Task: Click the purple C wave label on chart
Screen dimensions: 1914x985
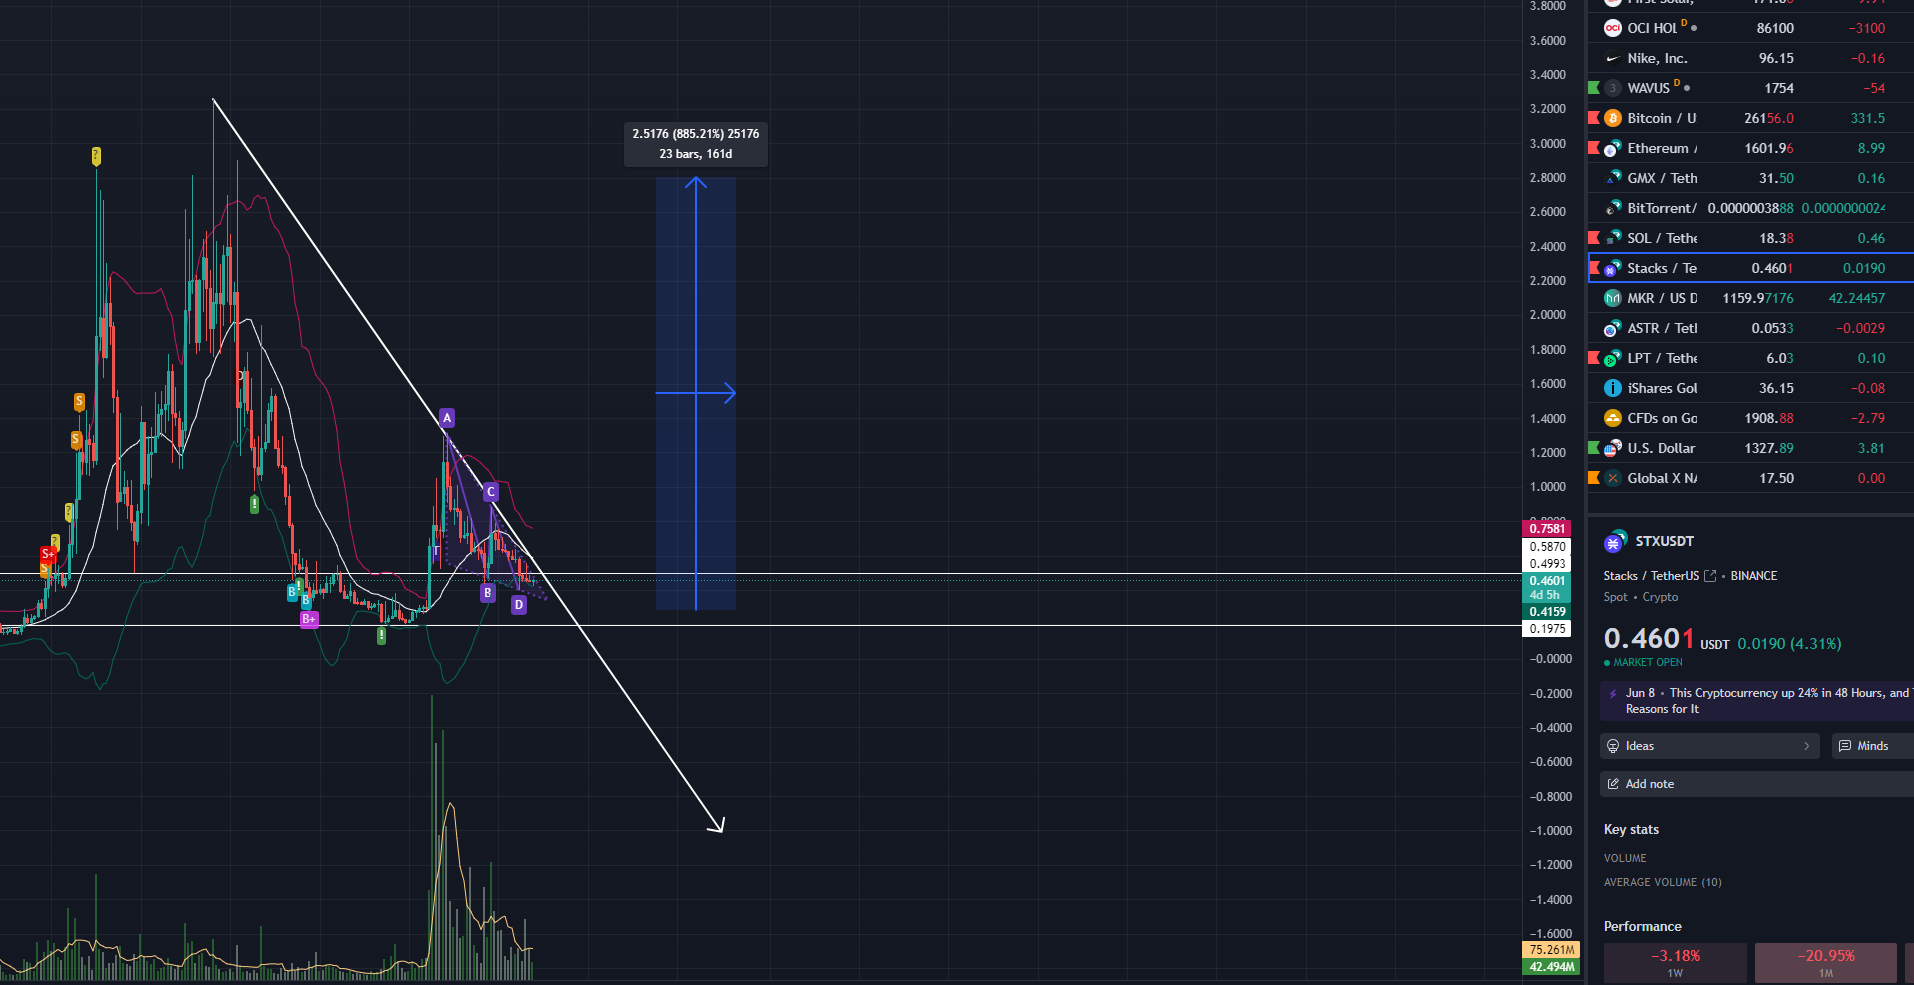Action: click(491, 491)
